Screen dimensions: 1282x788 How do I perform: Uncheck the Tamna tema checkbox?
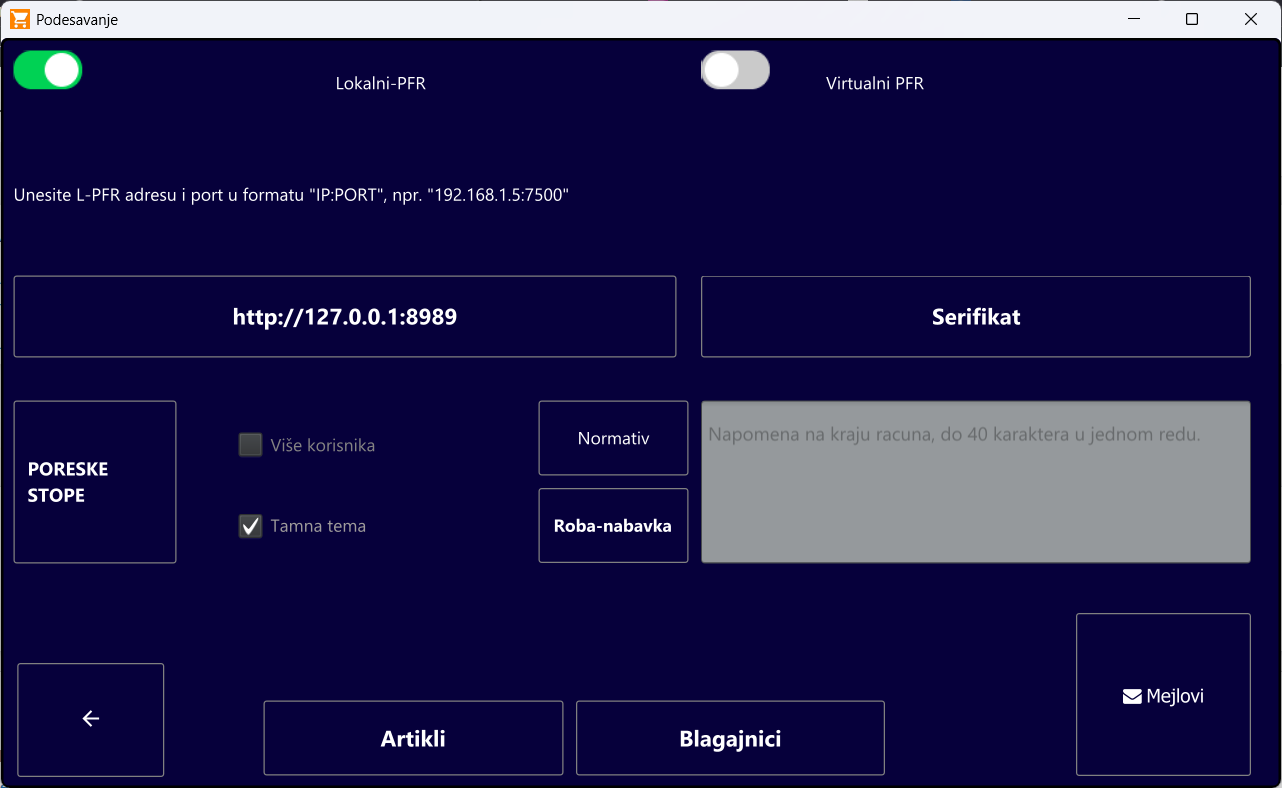[250, 526]
